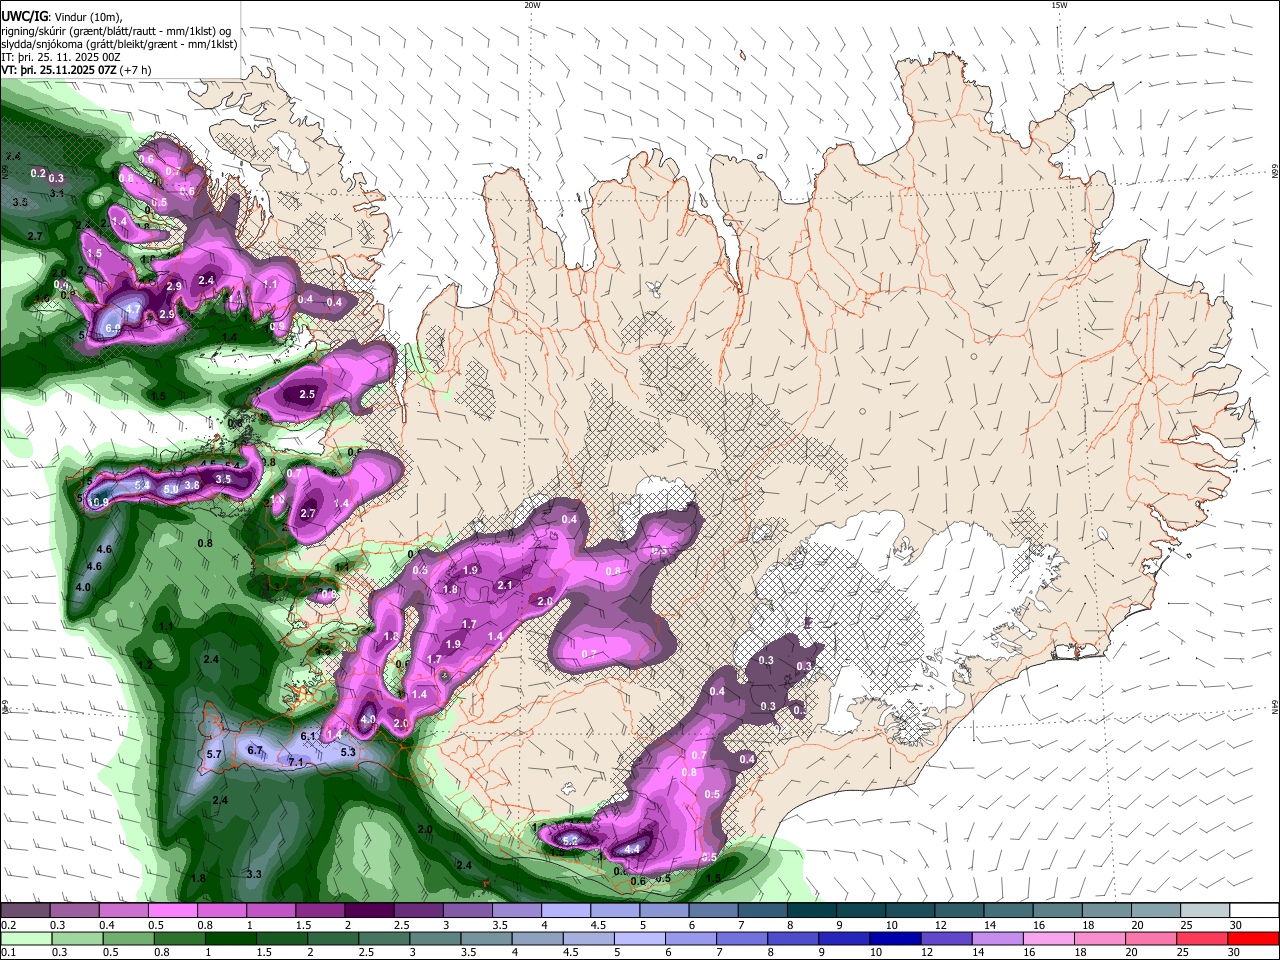Viewport: 1280px width, 960px height.
Task: Click the "15W" longitude label
Action: 1059,5
